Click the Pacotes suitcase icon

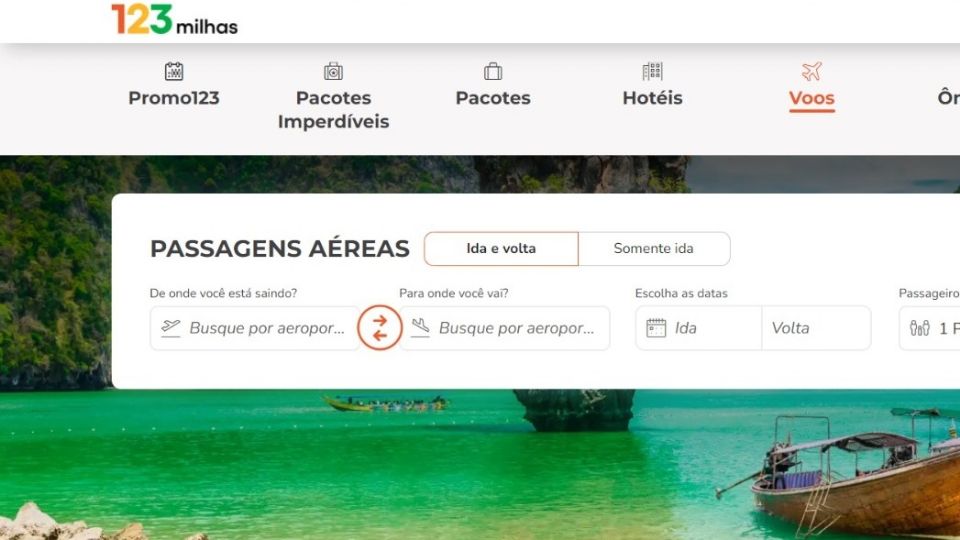point(493,71)
